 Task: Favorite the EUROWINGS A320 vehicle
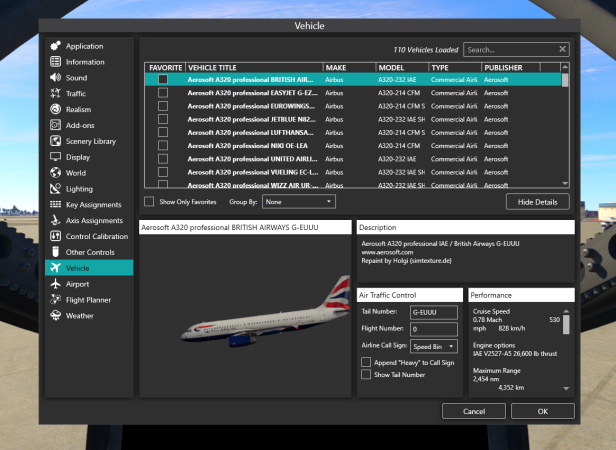pyautogui.click(x=163, y=106)
